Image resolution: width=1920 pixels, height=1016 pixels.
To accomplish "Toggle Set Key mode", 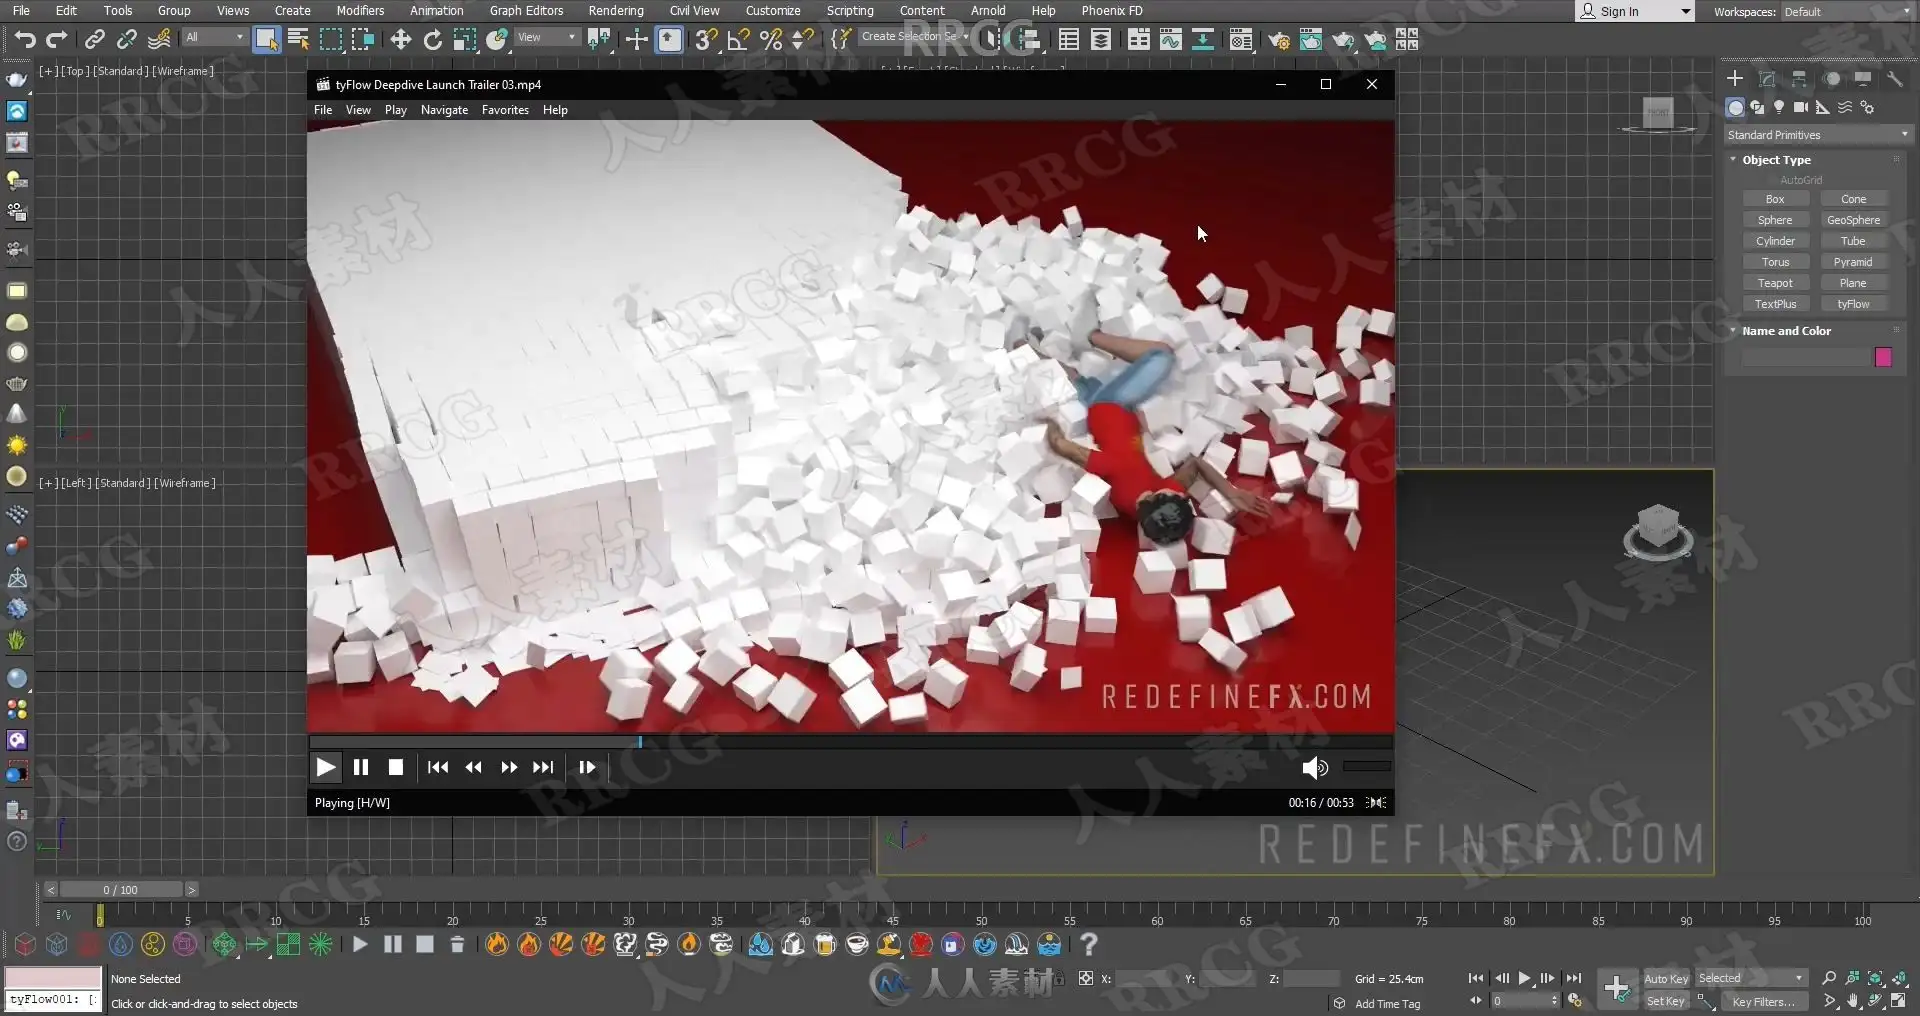I will [1666, 1001].
